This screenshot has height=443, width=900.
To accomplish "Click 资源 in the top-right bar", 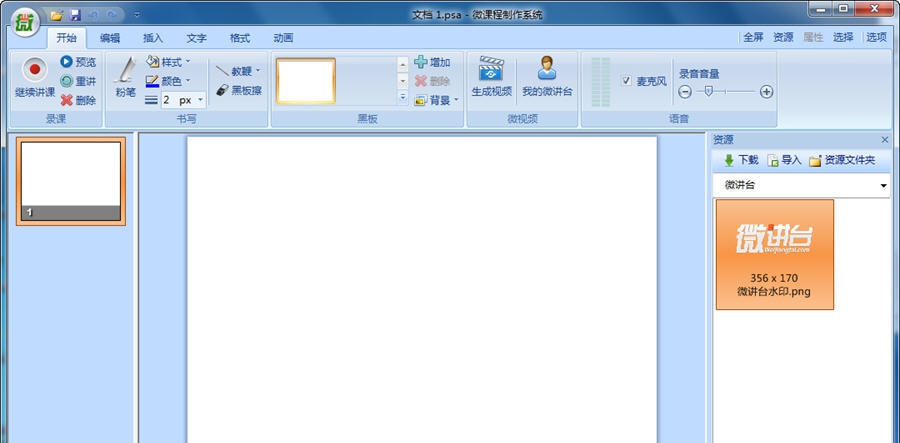I will pyautogui.click(x=783, y=37).
